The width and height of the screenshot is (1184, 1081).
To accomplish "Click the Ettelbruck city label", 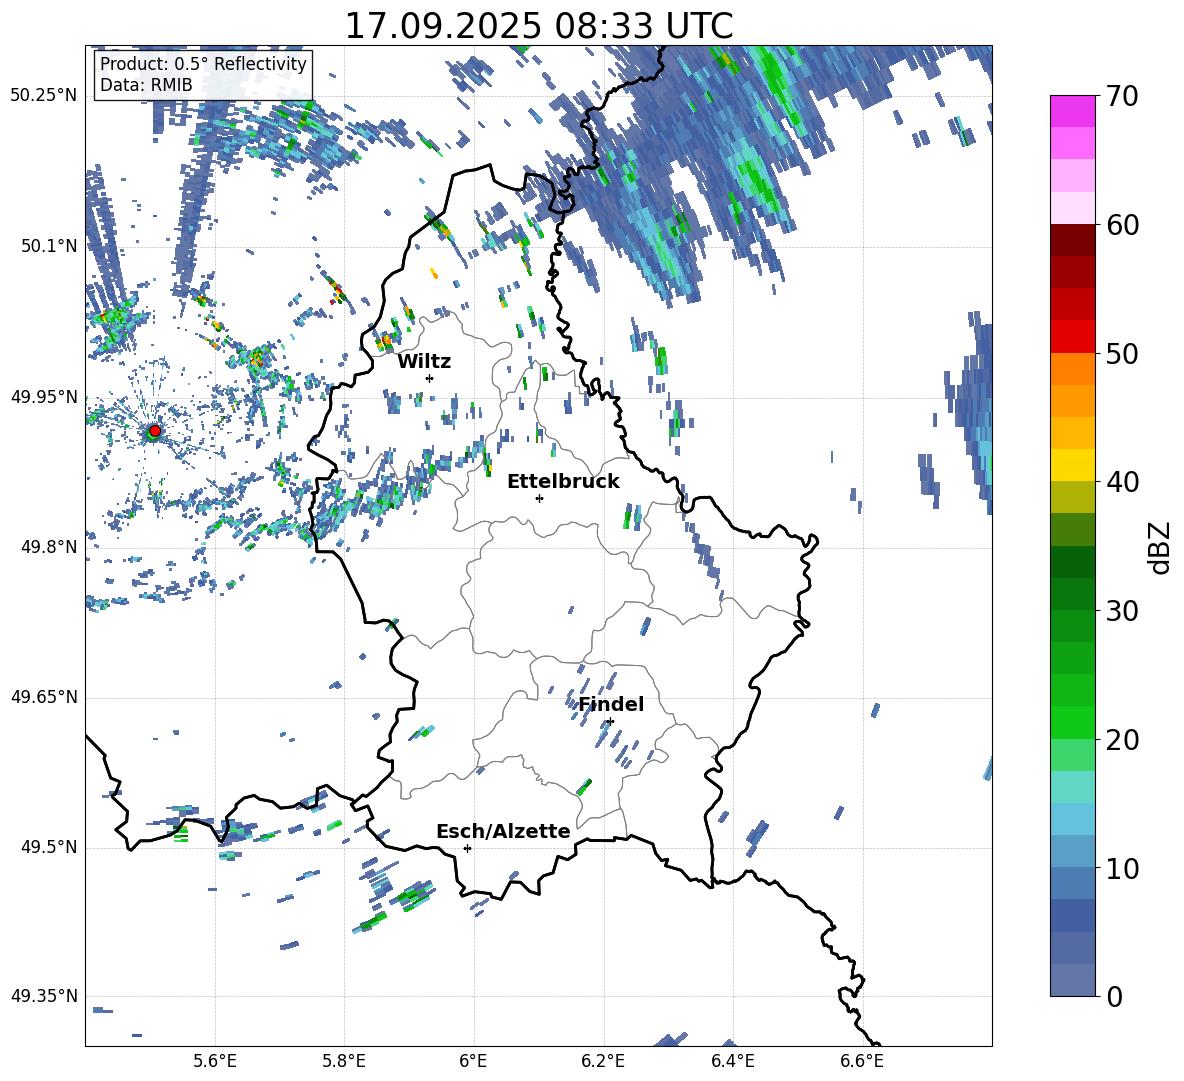I will (563, 482).
